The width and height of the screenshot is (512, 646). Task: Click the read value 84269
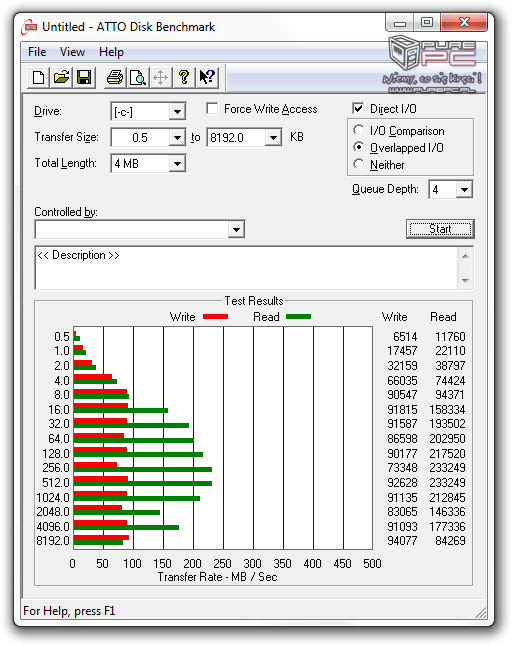coord(450,541)
